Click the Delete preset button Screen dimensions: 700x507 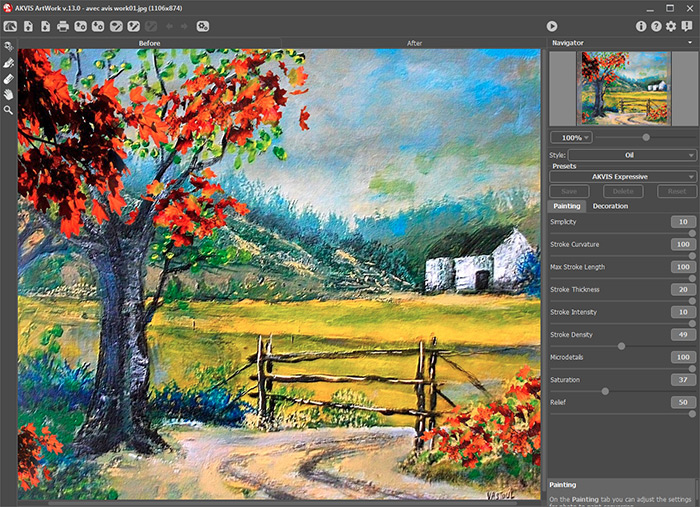623,191
